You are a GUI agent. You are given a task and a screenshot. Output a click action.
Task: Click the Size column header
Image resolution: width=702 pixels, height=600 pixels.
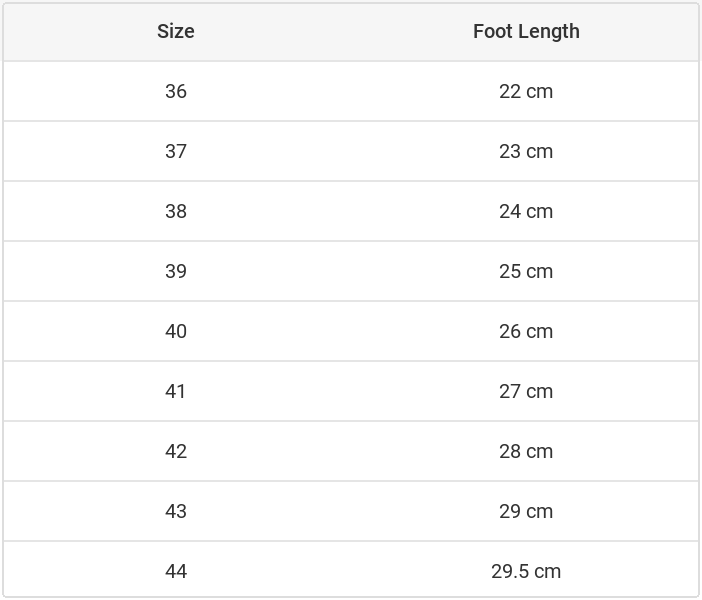coord(176,31)
